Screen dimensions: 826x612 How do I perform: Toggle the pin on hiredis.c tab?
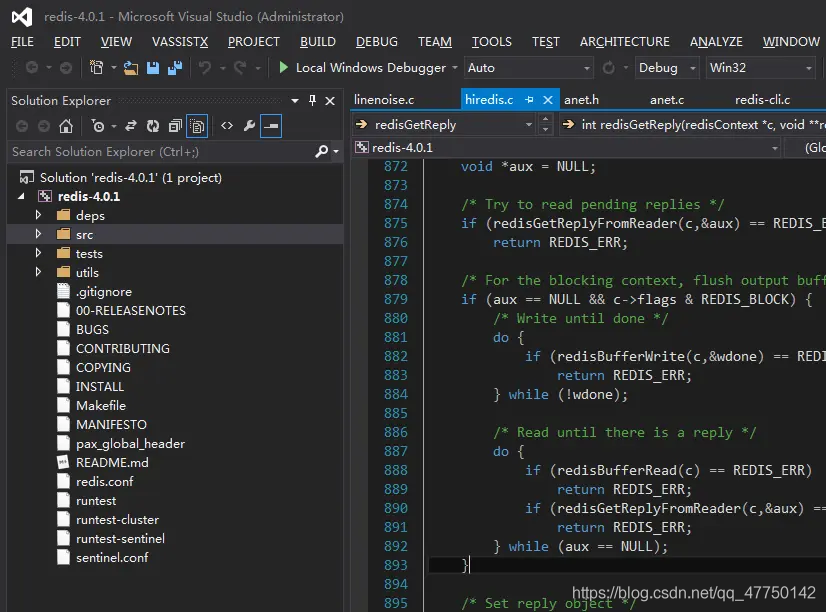(x=530, y=100)
